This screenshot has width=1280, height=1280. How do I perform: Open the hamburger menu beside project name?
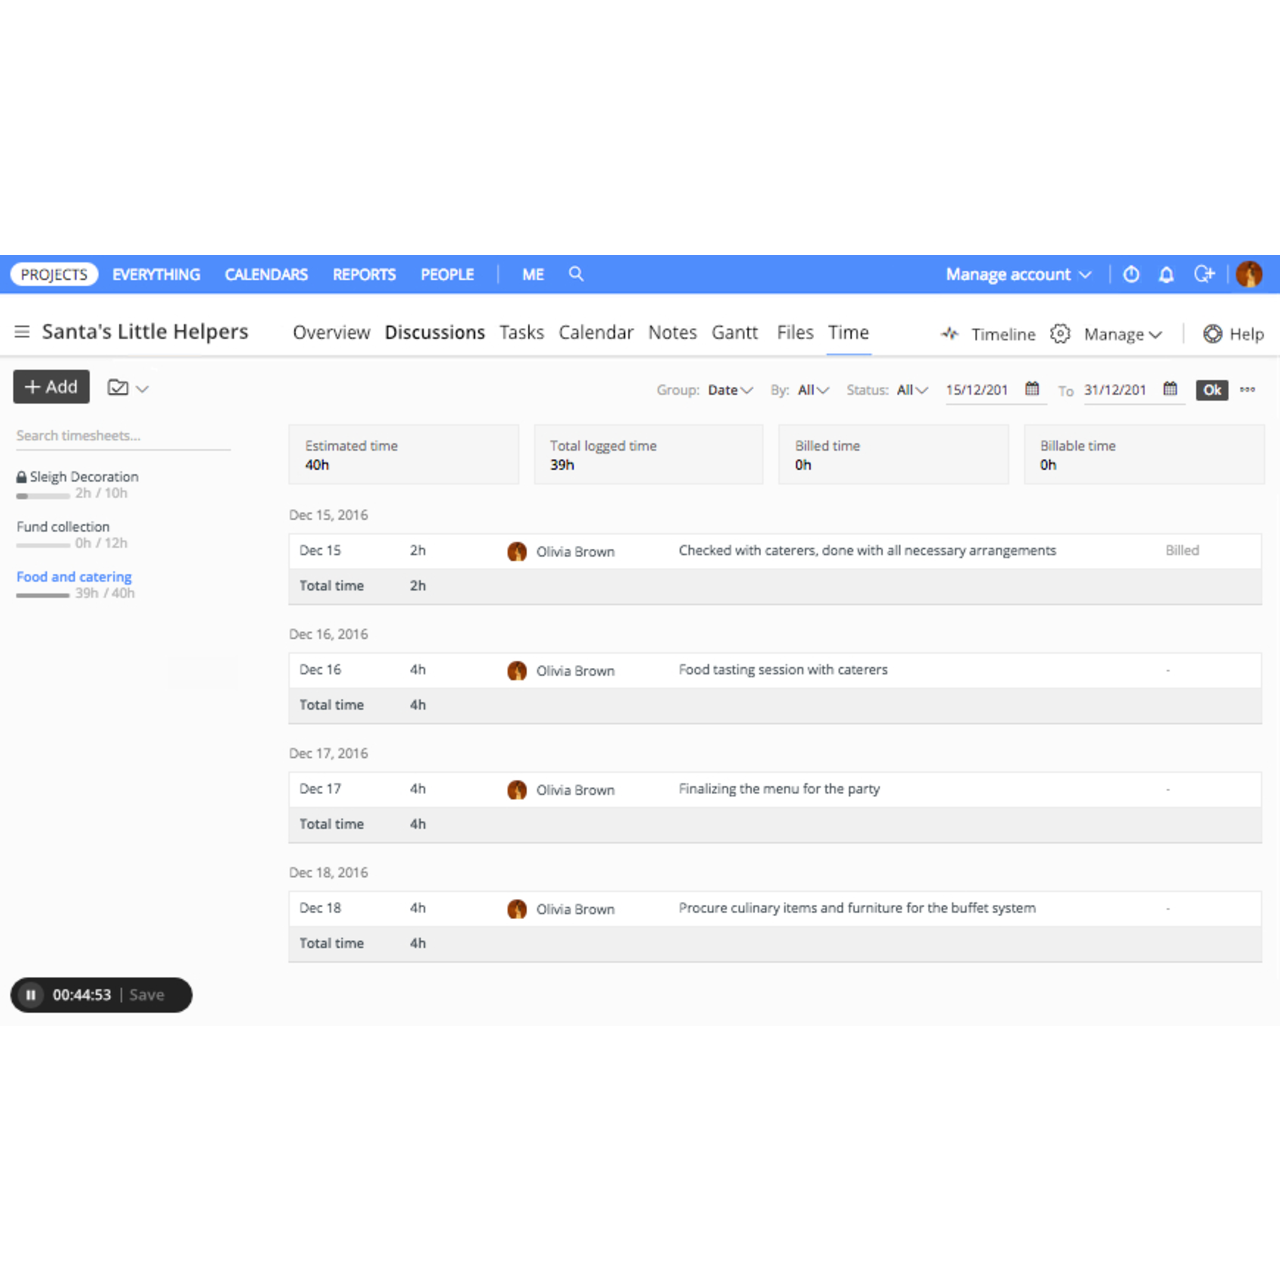(22, 331)
